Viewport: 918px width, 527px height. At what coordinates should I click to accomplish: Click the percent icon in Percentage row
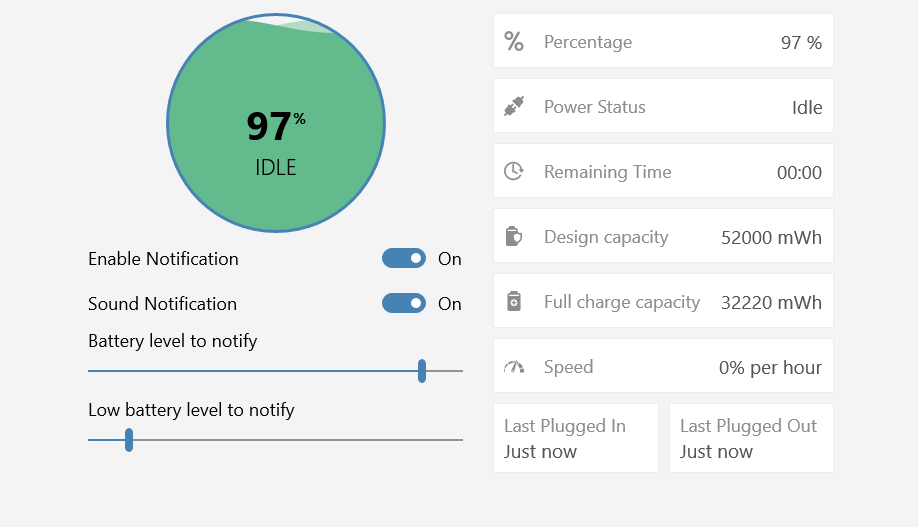514,42
